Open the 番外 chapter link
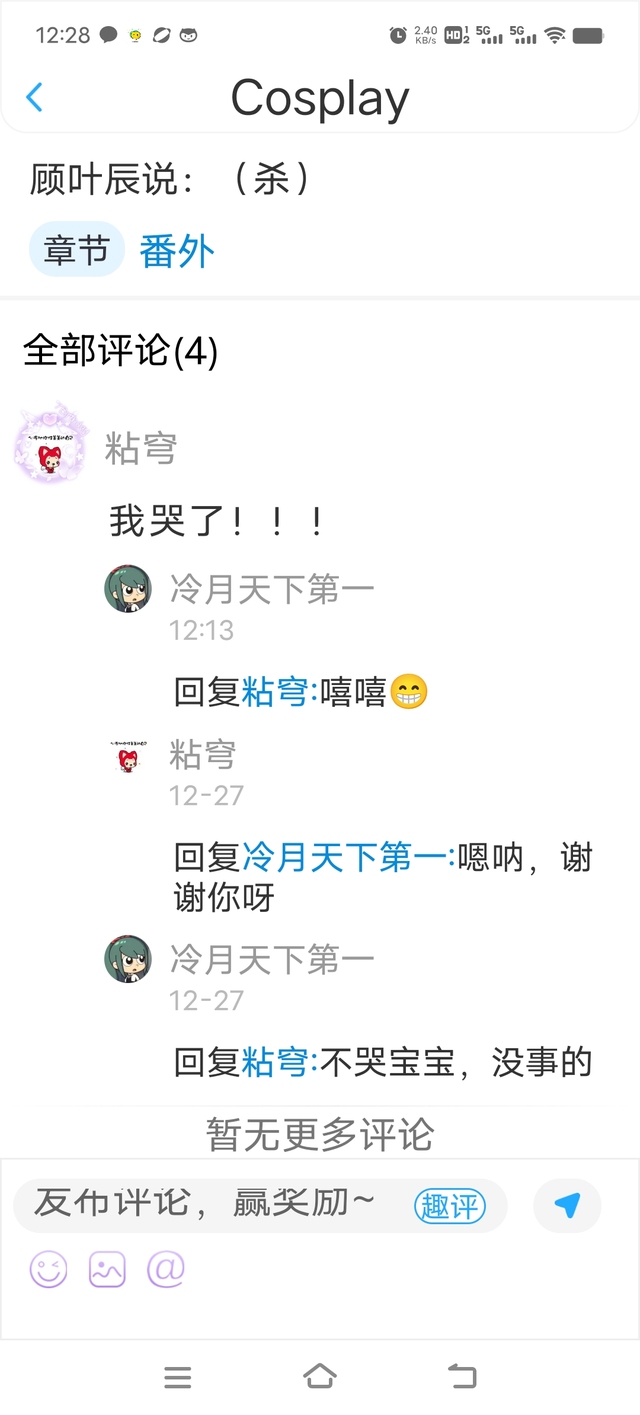This screenshot has width=640, height=1415. [x=177, y=251]
